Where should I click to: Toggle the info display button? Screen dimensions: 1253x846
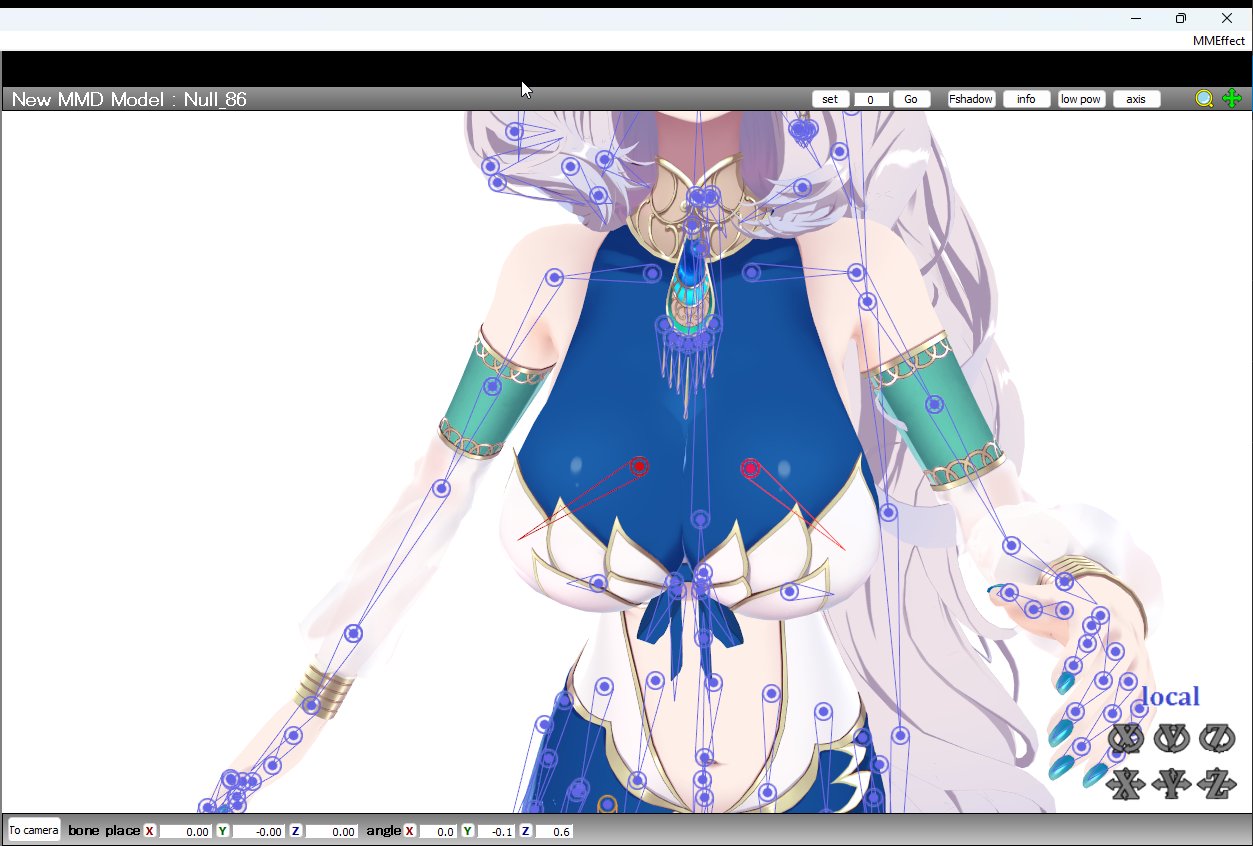[1027, 99]
